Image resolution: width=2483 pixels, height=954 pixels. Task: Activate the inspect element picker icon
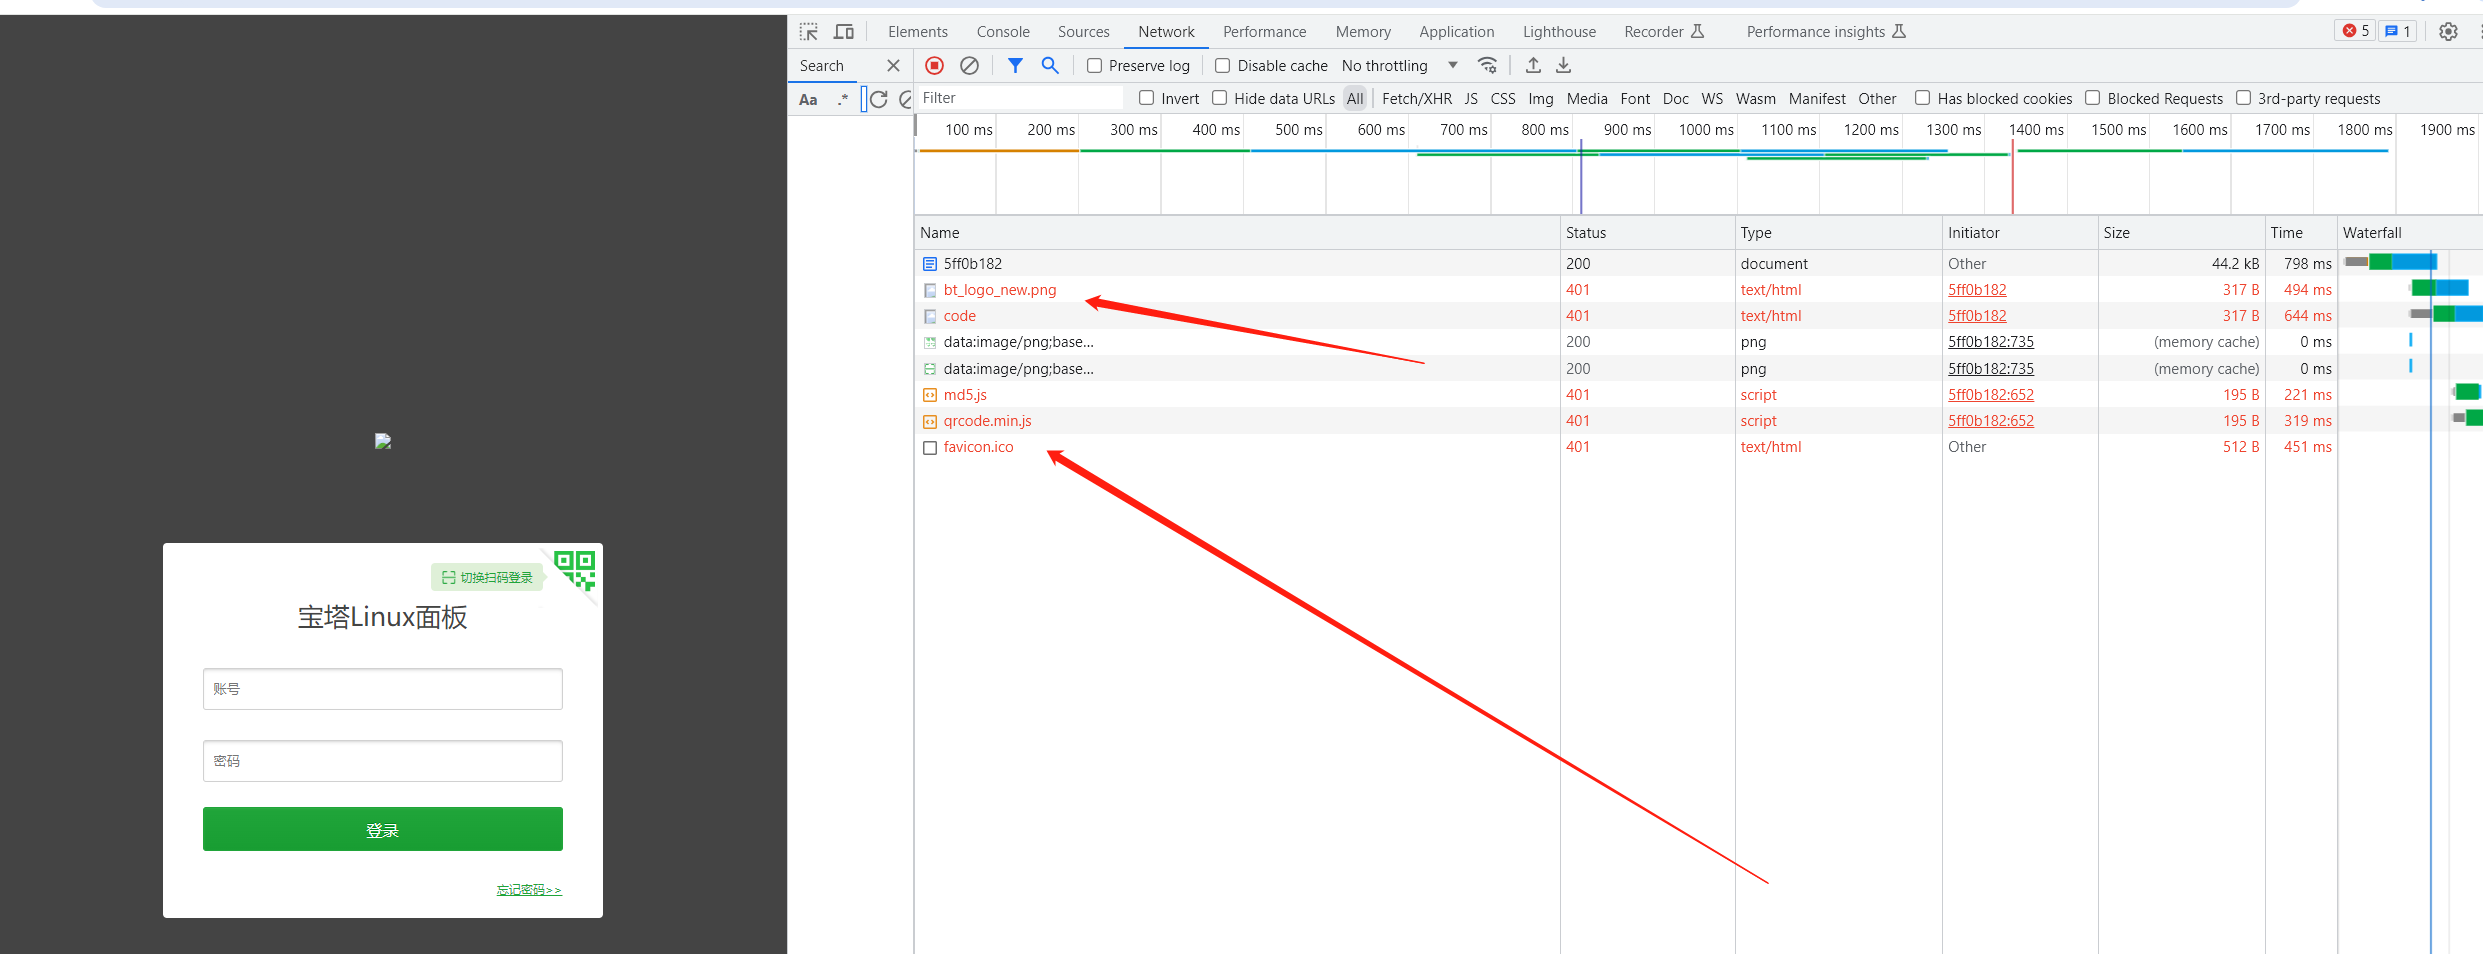coord(809,32)
